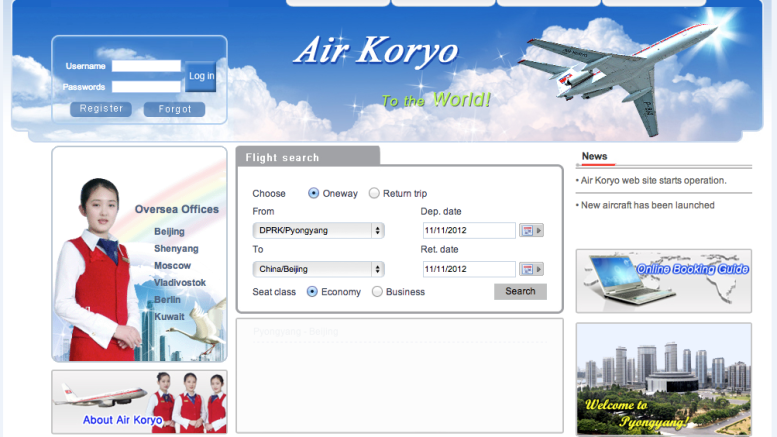Expand the To destination dropdown

tap(318, 269)
